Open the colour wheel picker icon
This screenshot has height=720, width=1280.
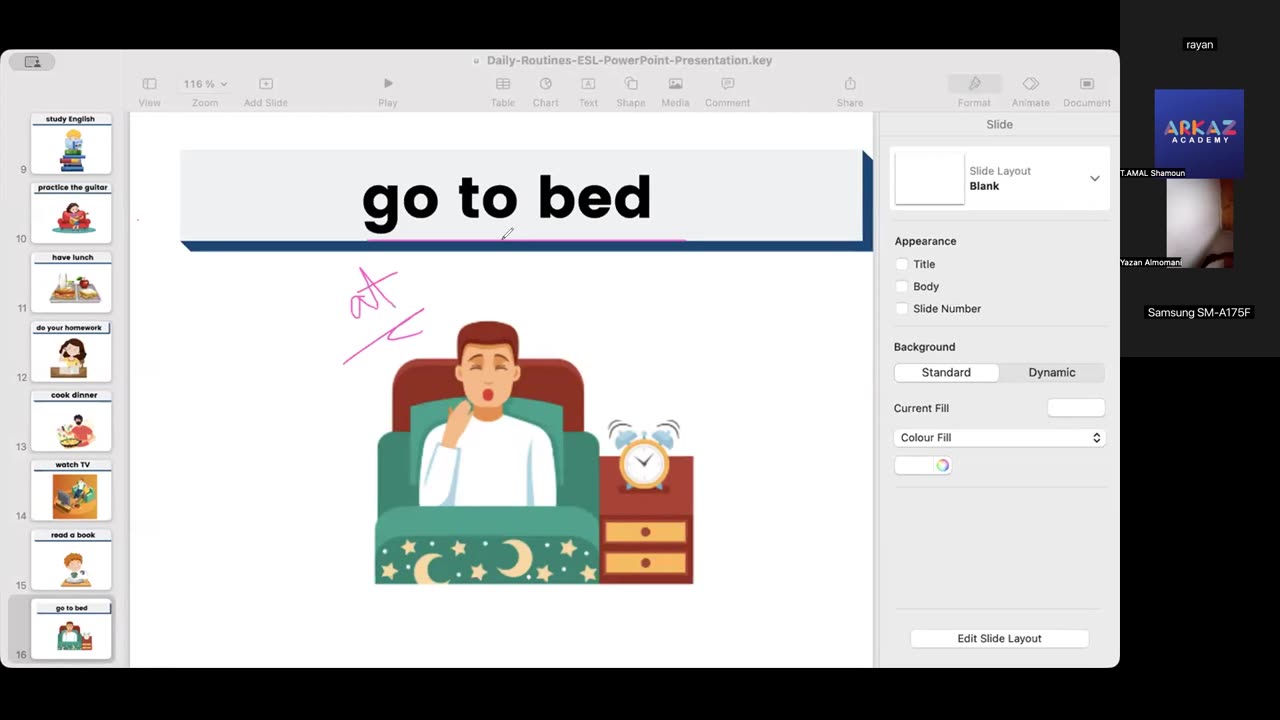point(942,465)
